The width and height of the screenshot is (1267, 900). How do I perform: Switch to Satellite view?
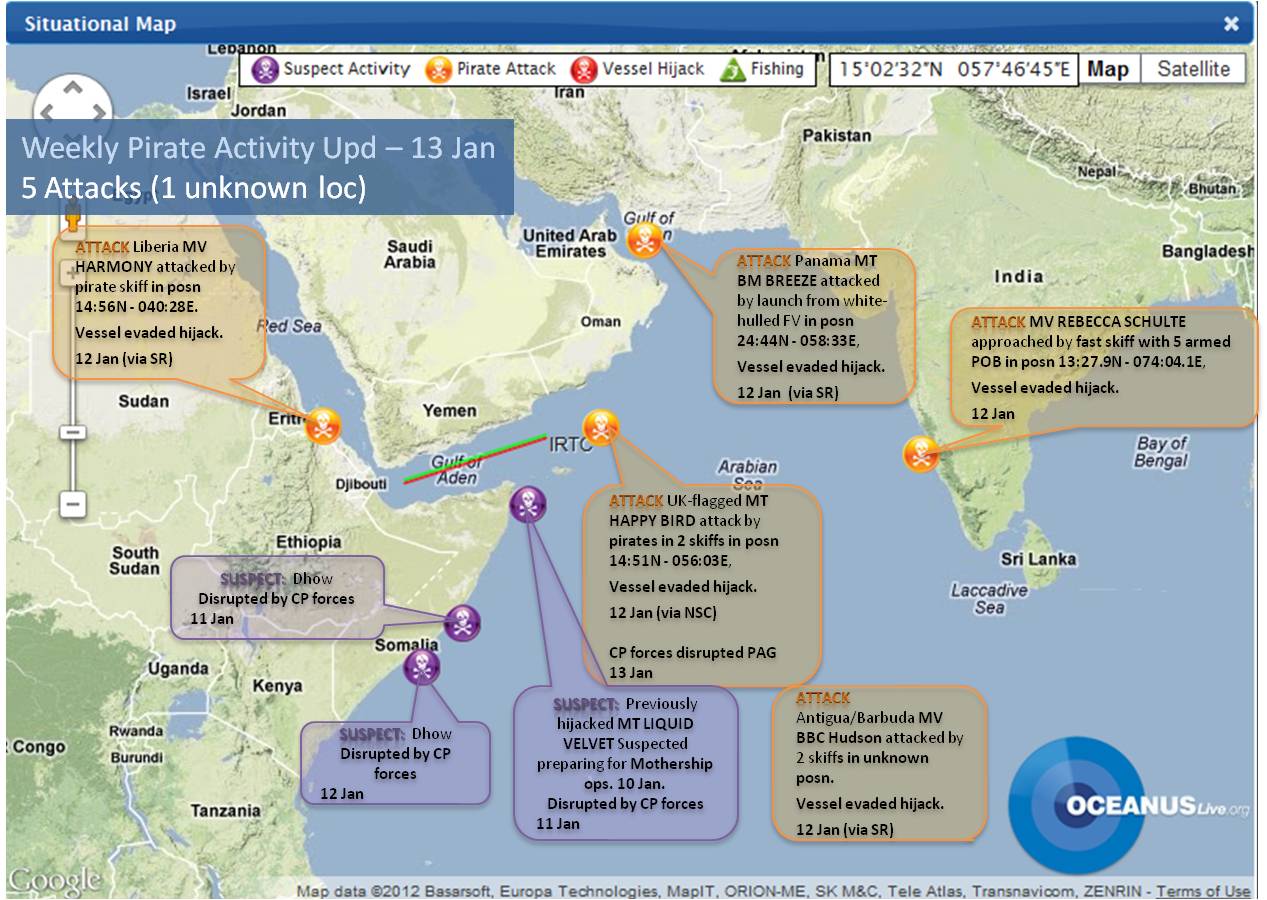point(1193,69)
